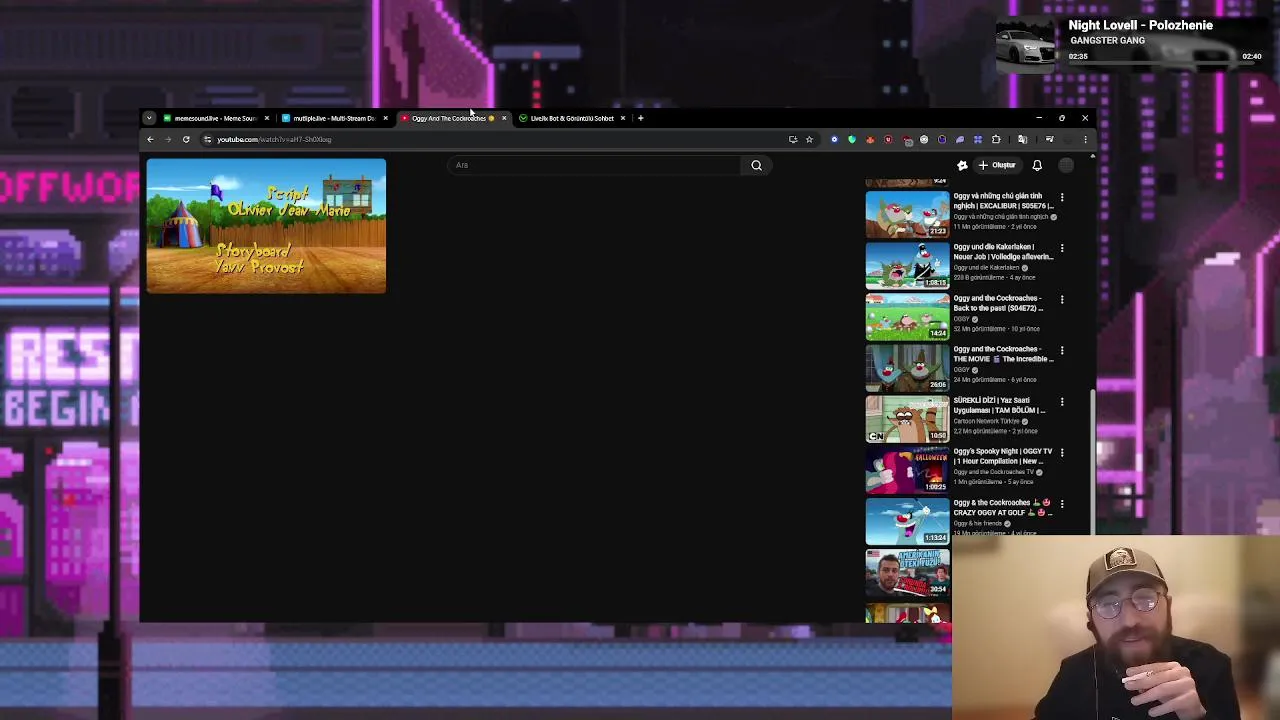Switch to the LiveIx Bot tab
1280x720 pixels.
coord(571,118)
